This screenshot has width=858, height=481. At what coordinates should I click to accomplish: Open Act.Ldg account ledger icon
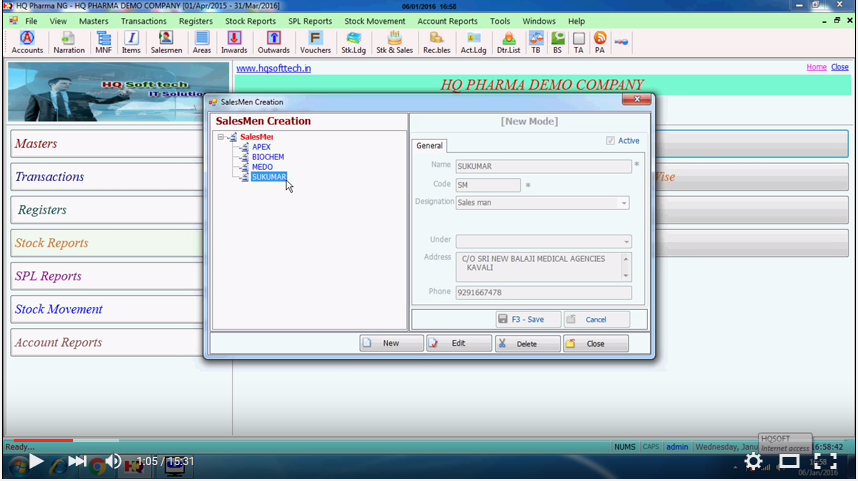(x=473, y=42)
